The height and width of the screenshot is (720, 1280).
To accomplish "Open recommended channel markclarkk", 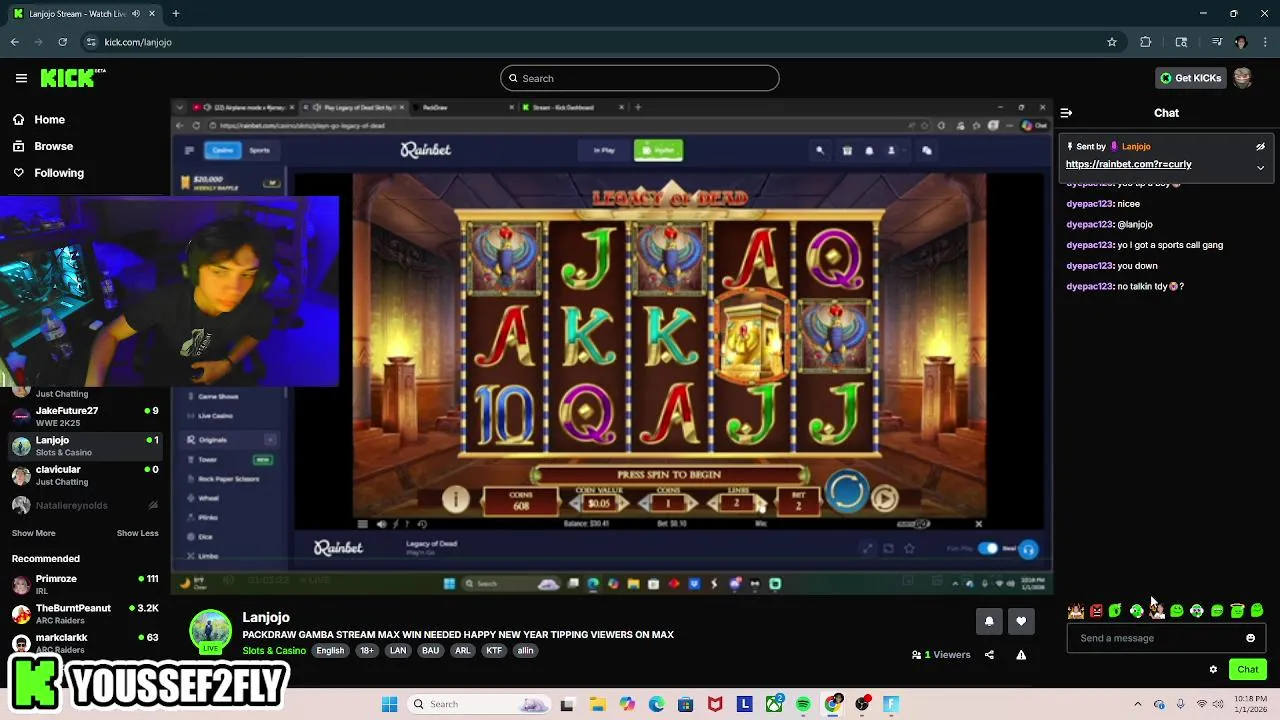I will pyautogui.click(x=84, y=643).
